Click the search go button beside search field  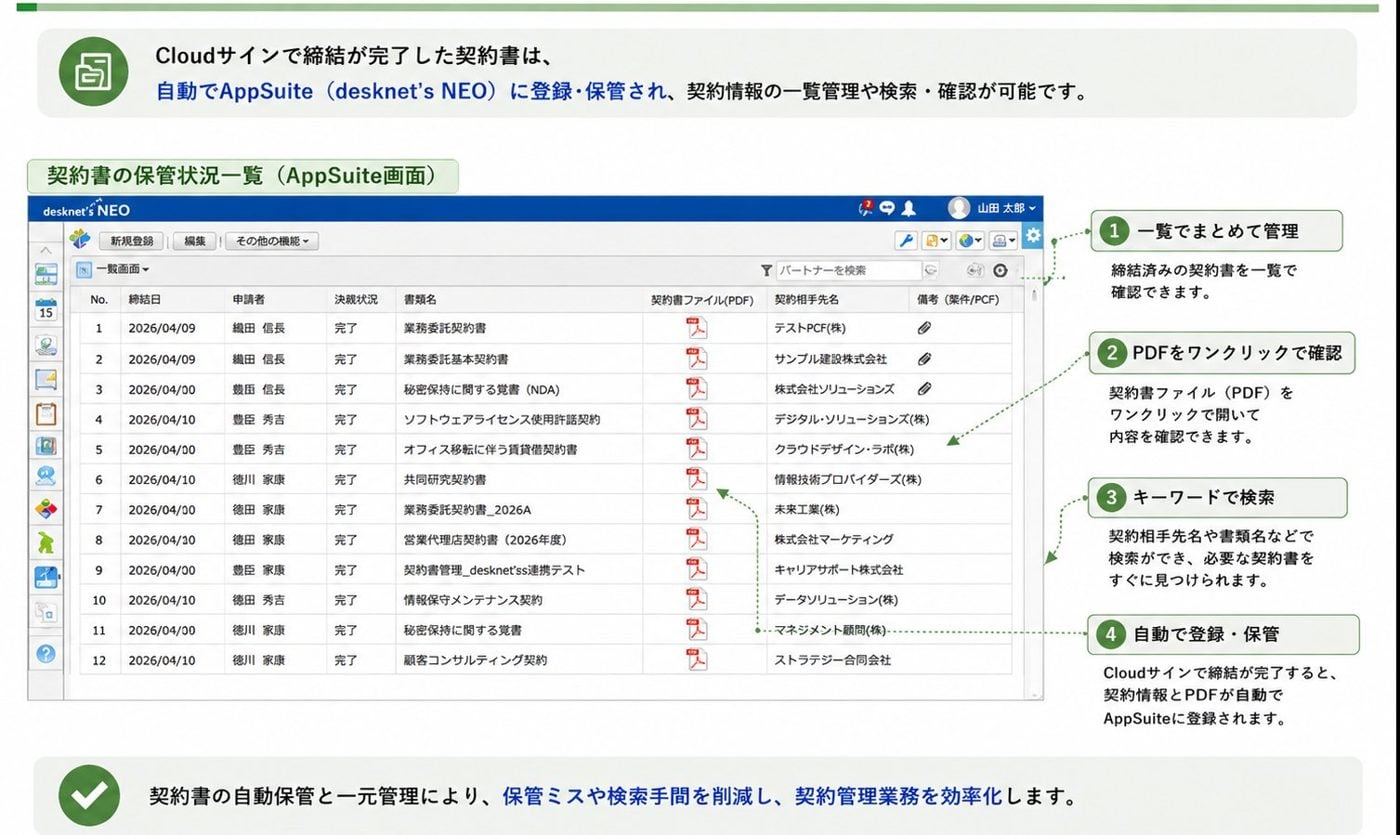coord(931,270)
